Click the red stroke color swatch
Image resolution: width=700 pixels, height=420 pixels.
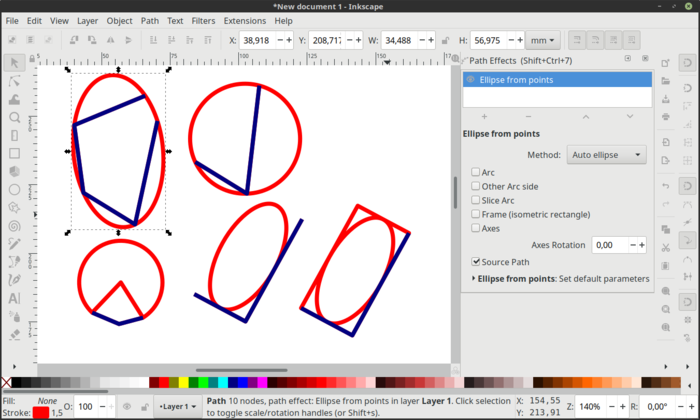(40, 412)
